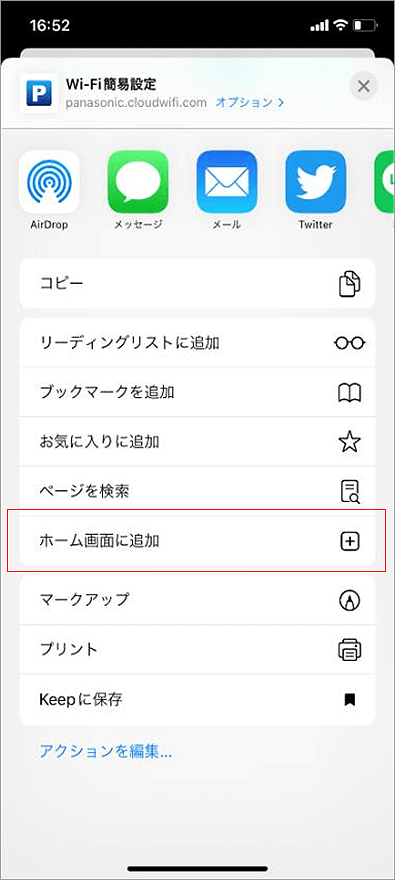The height and width of the screenshot is (880, 395).
Task: Select ホーム画面に追加 option
Action: click(x=198, y=540)
